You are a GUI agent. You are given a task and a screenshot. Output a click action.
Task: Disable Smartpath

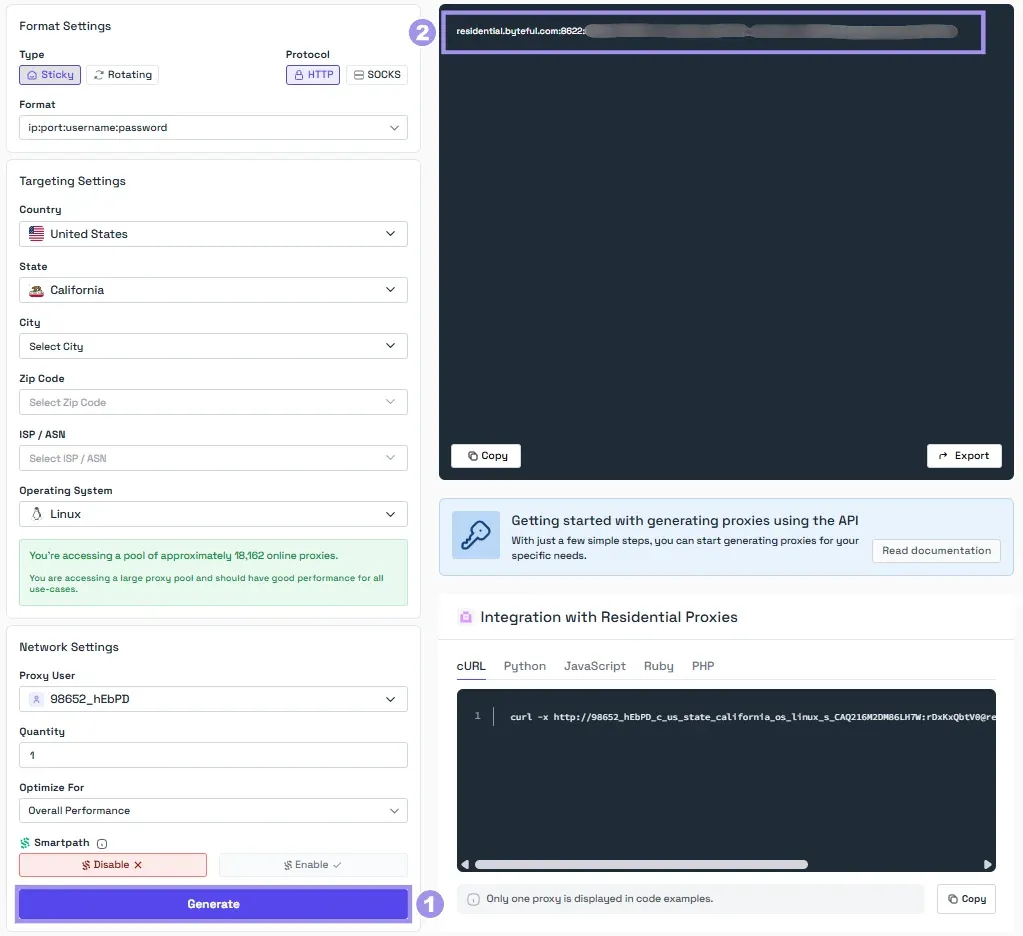[113, 865]
